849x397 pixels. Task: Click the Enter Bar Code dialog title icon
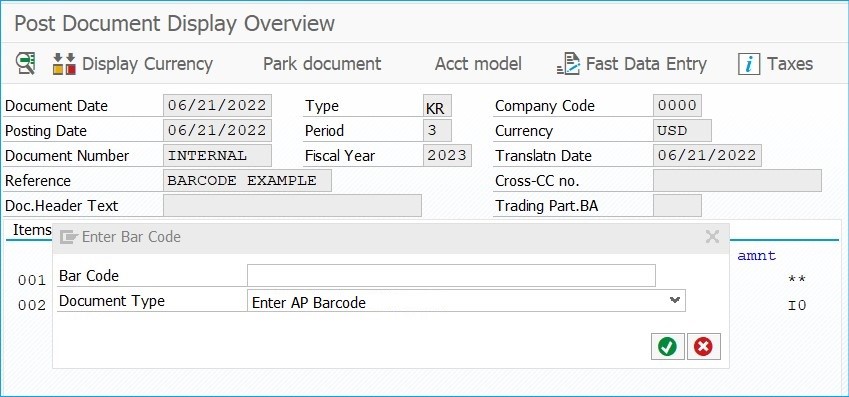click(x=69, y=237)
